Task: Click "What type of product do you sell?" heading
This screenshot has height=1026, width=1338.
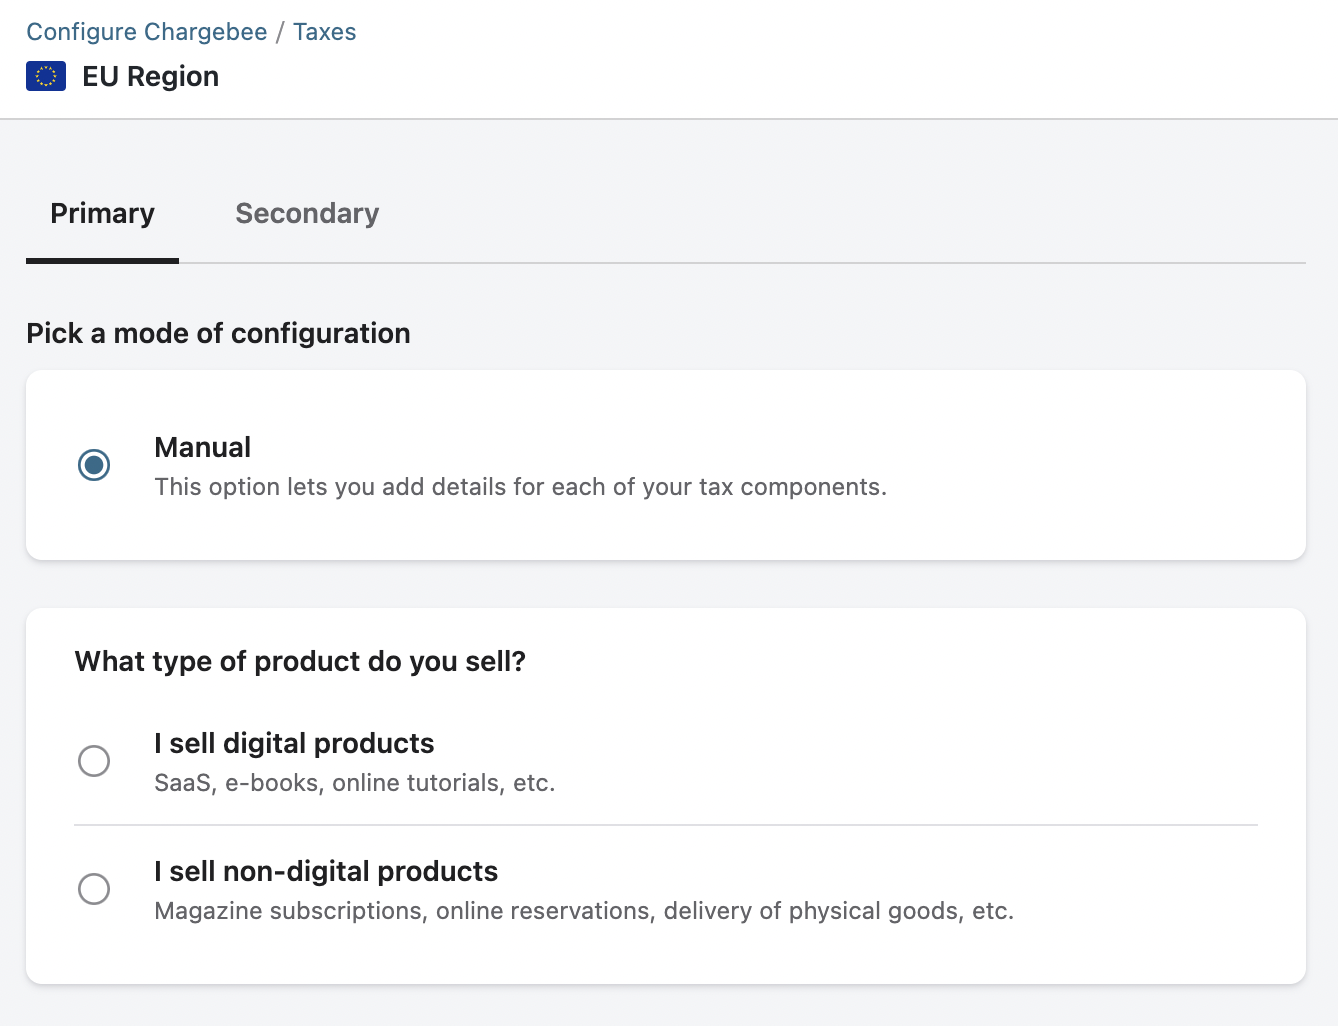Action: [300, 661]
